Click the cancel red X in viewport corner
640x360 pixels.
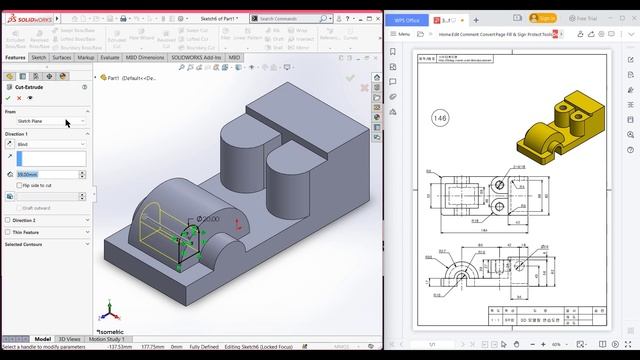tap(364, 87)
